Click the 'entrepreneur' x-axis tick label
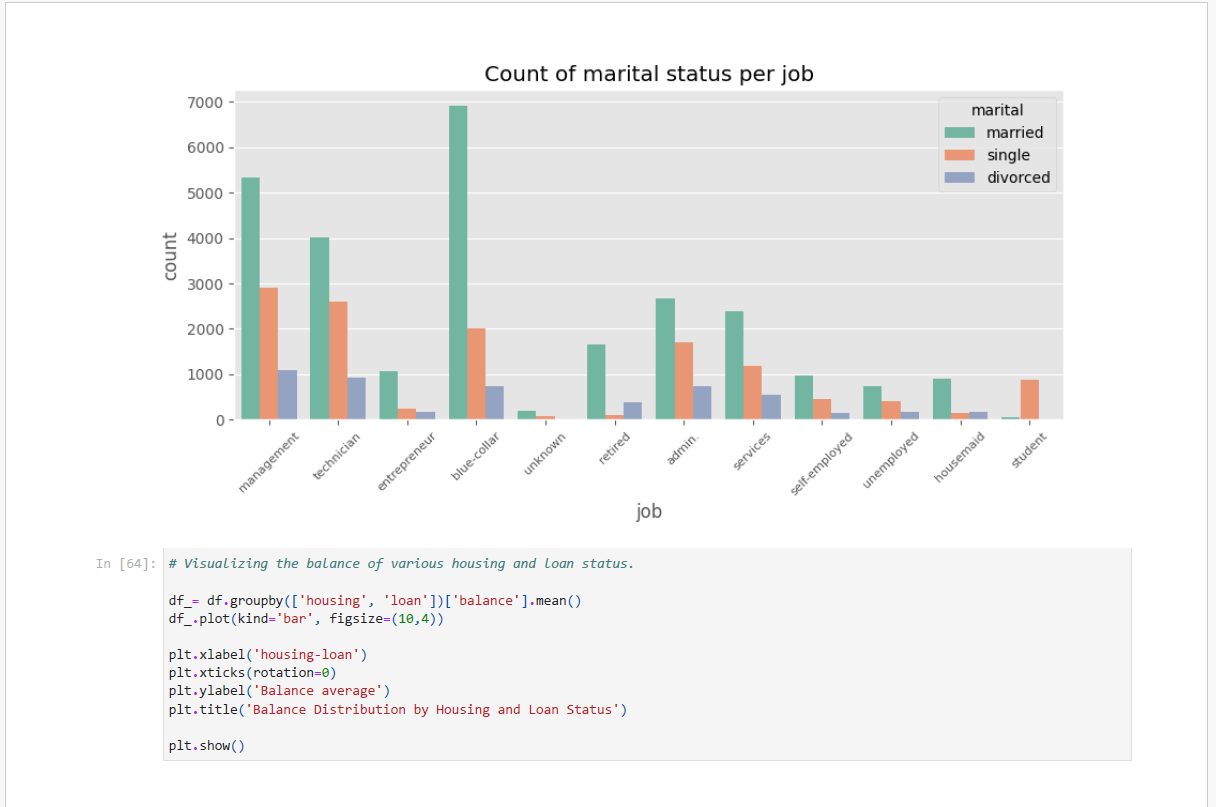 tap(406, 461)
